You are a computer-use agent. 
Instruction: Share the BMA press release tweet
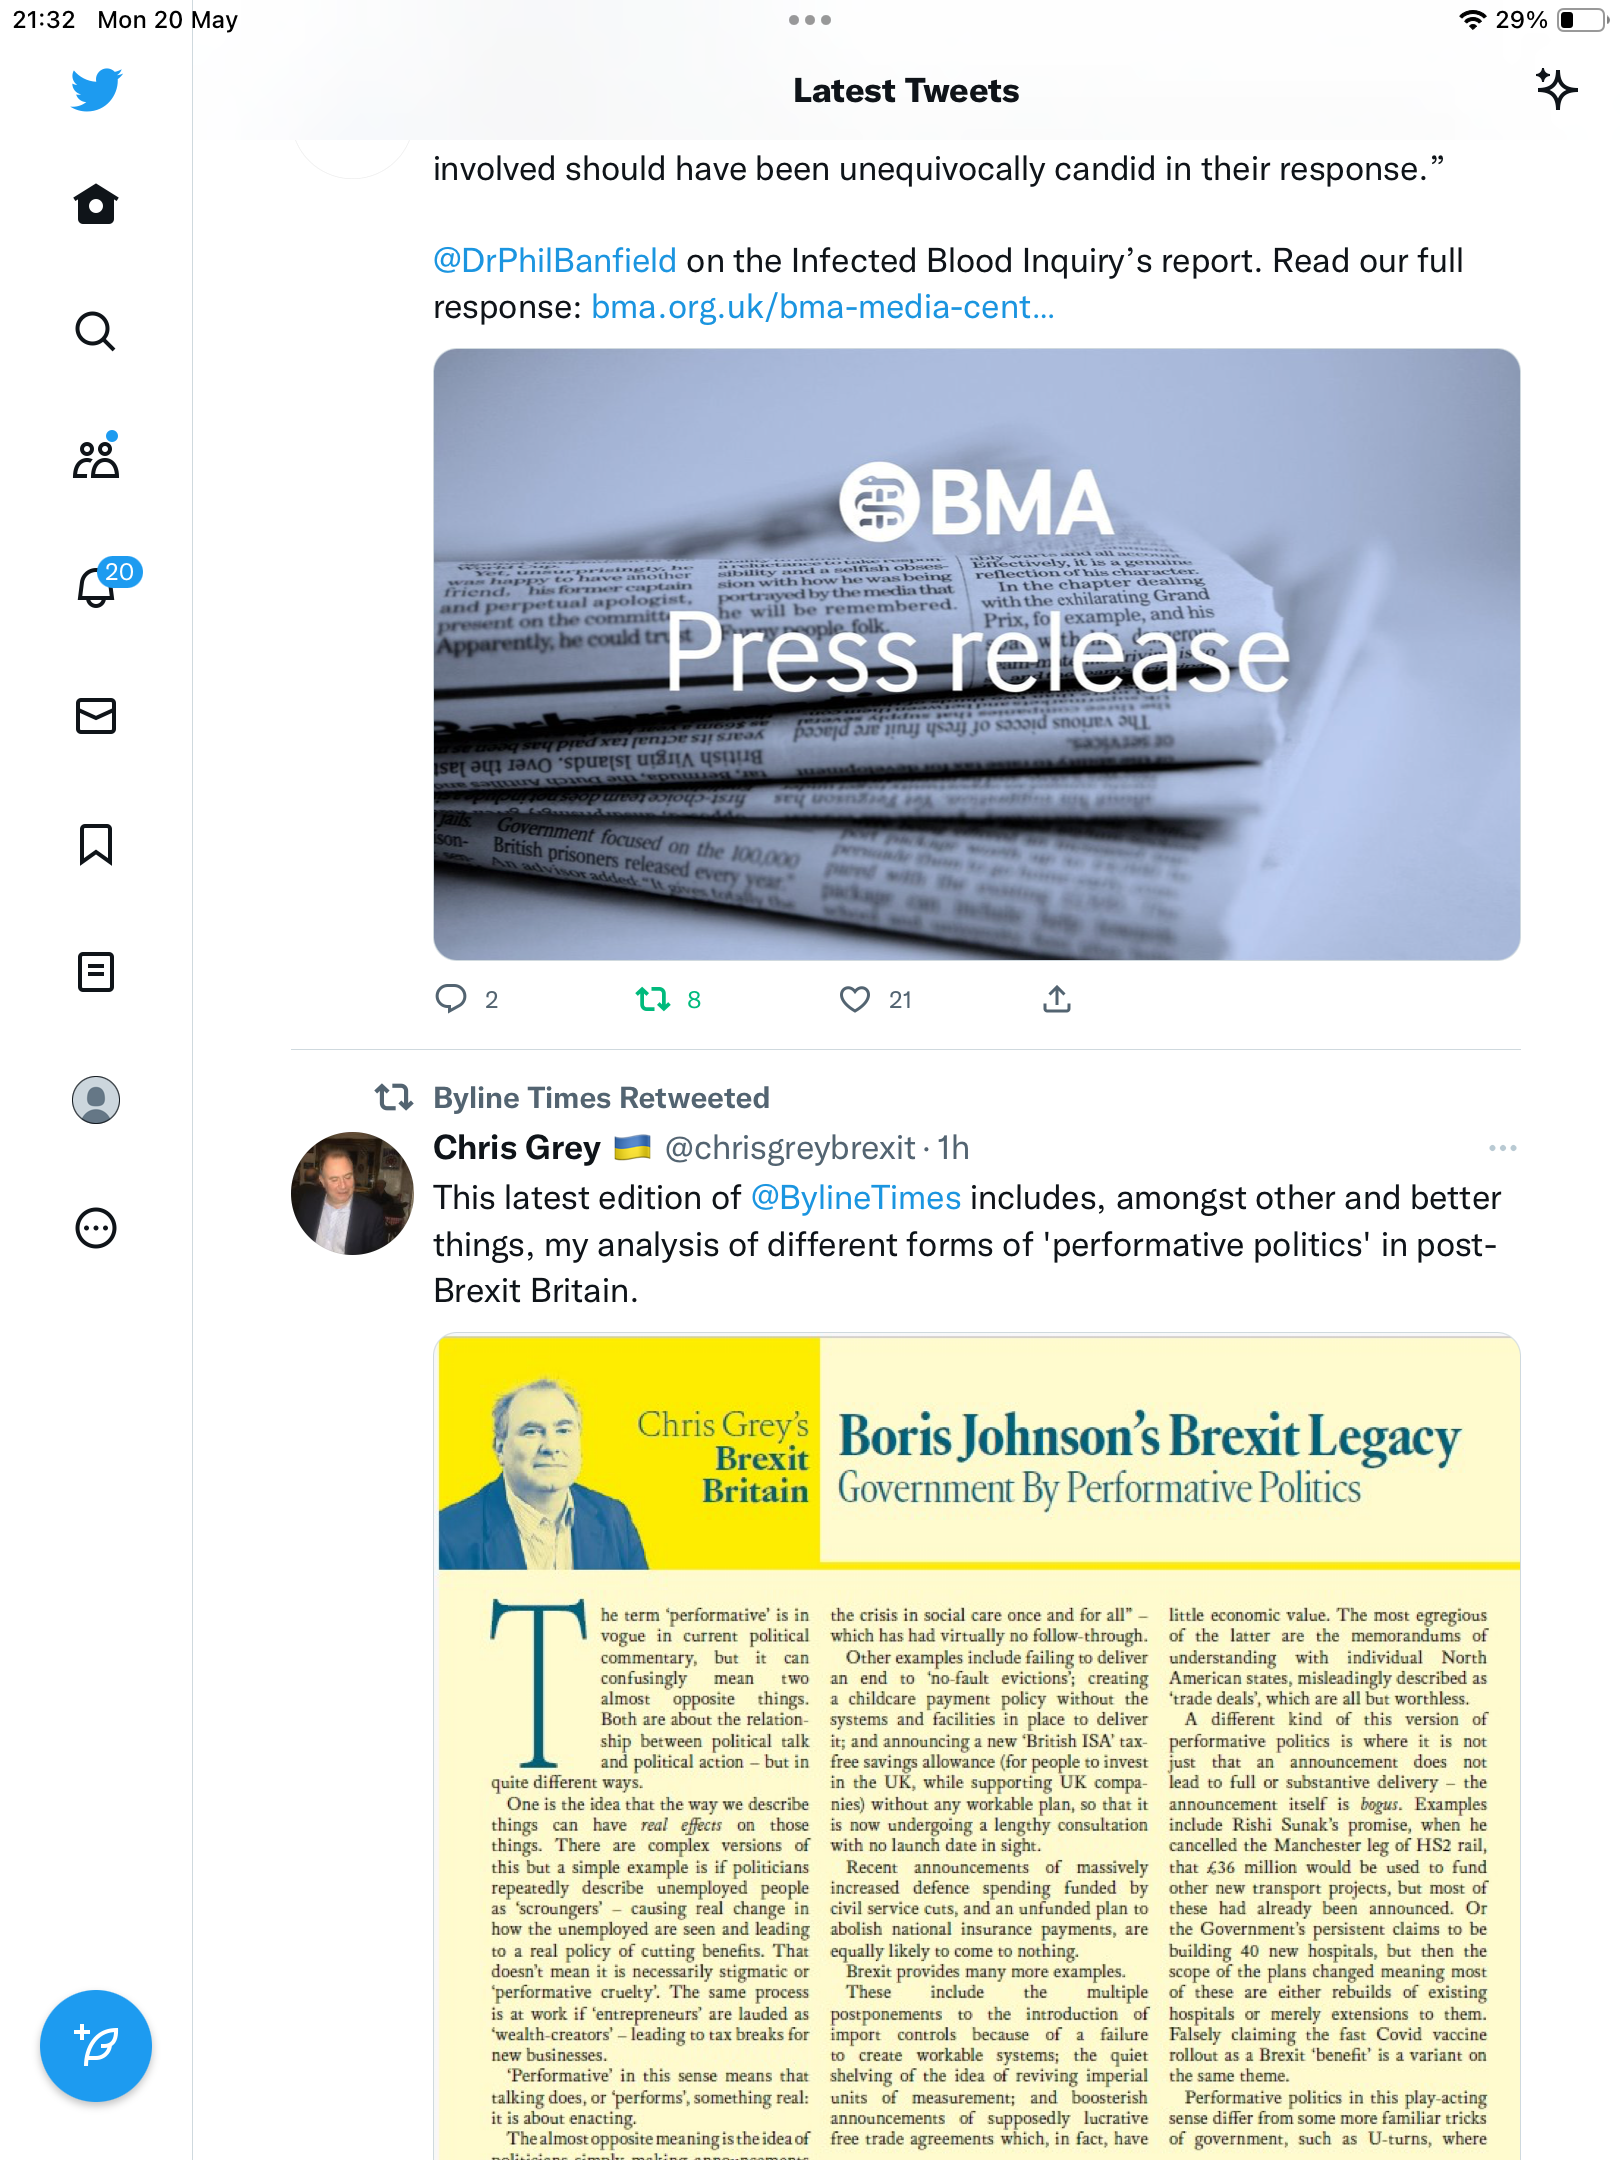tap(1057, 999)
